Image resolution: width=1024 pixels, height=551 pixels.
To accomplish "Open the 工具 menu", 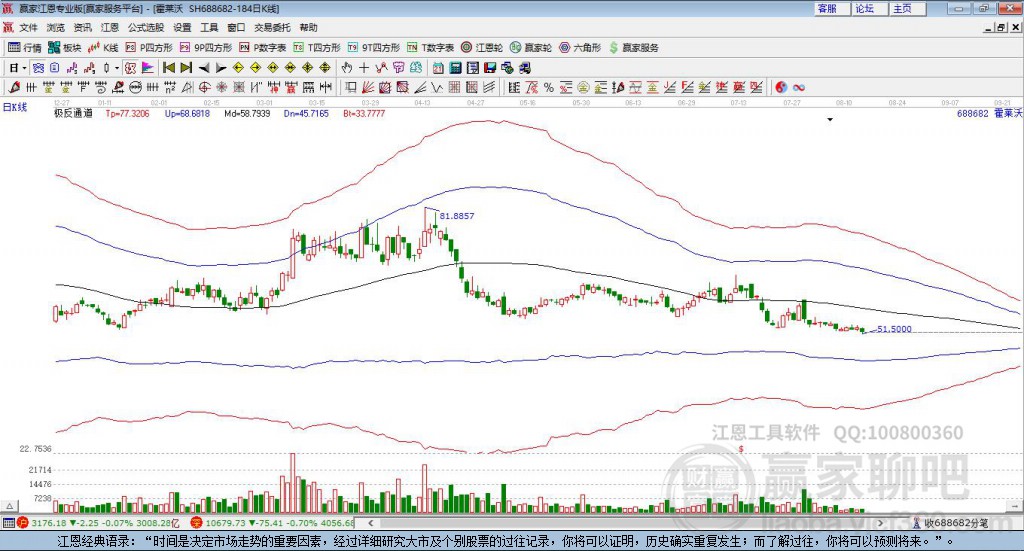I will pyautogui.click(x=209, y=27).
